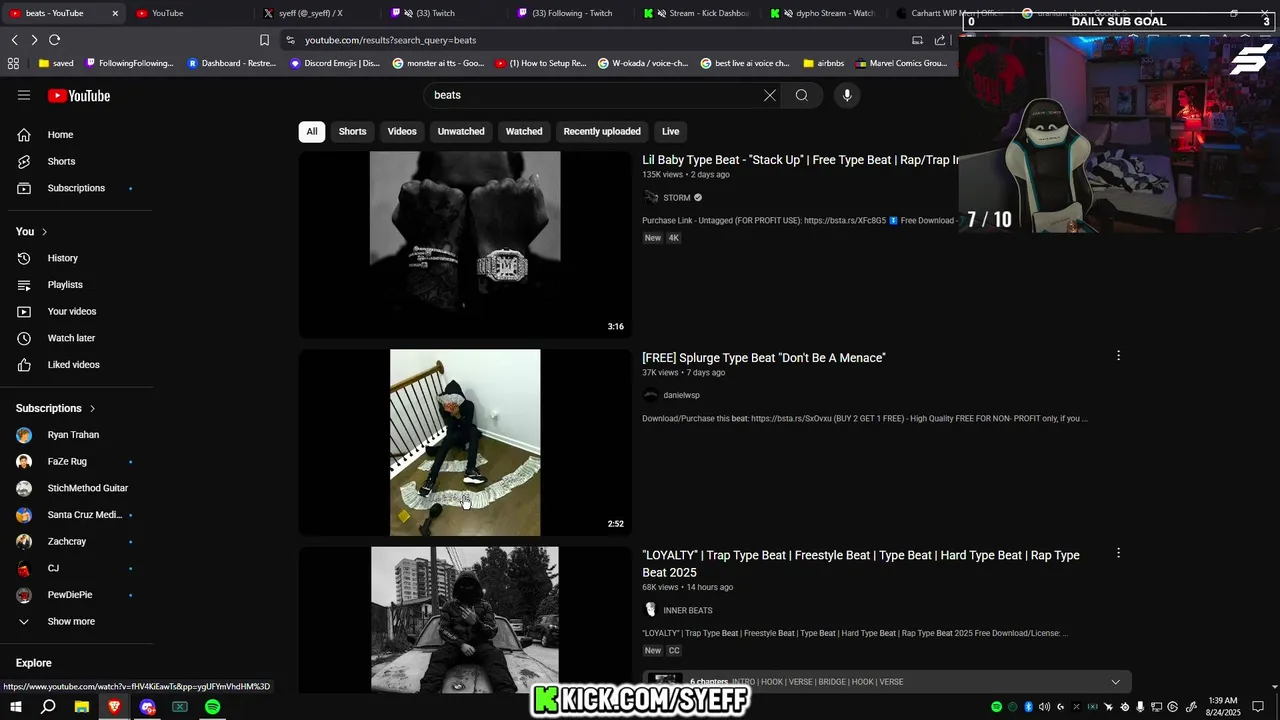Go forward with the browser forward arrow
This screenshot has width=1280, height=720.
coord(34,40)
